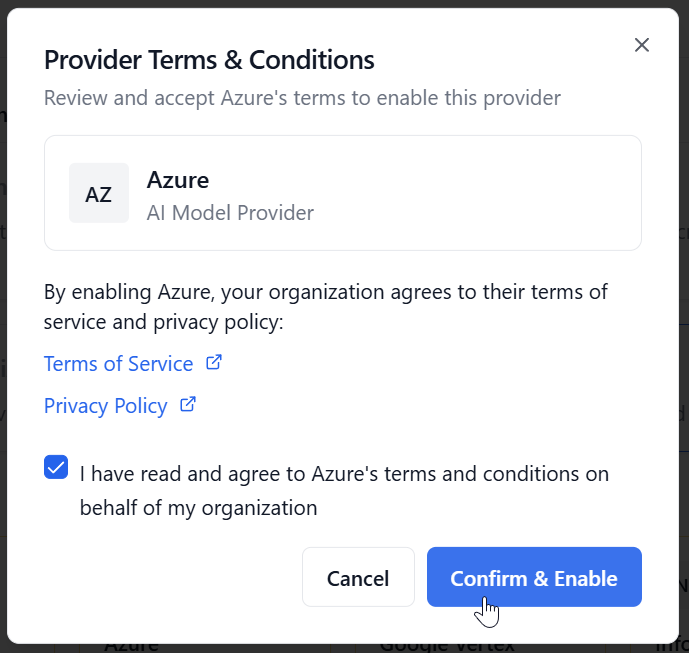689x653 pixels.
Task: Click the partially hidden Azure text below dialog
Action: pos(132,646)
